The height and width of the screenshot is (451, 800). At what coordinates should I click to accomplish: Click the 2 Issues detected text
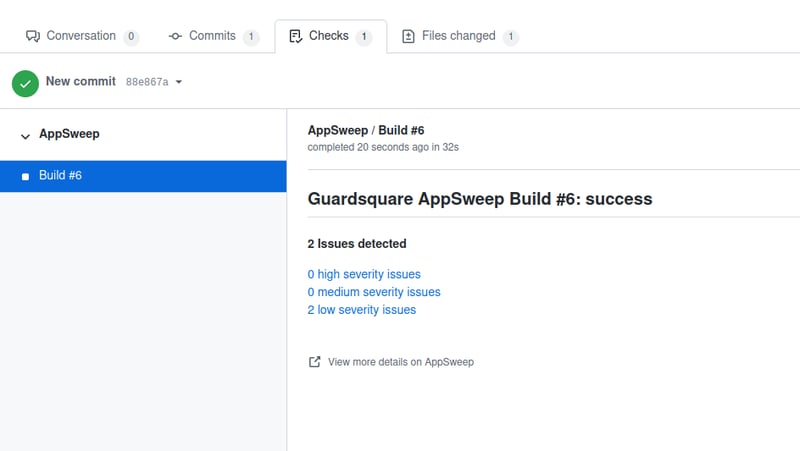click(x=357, y=244)
